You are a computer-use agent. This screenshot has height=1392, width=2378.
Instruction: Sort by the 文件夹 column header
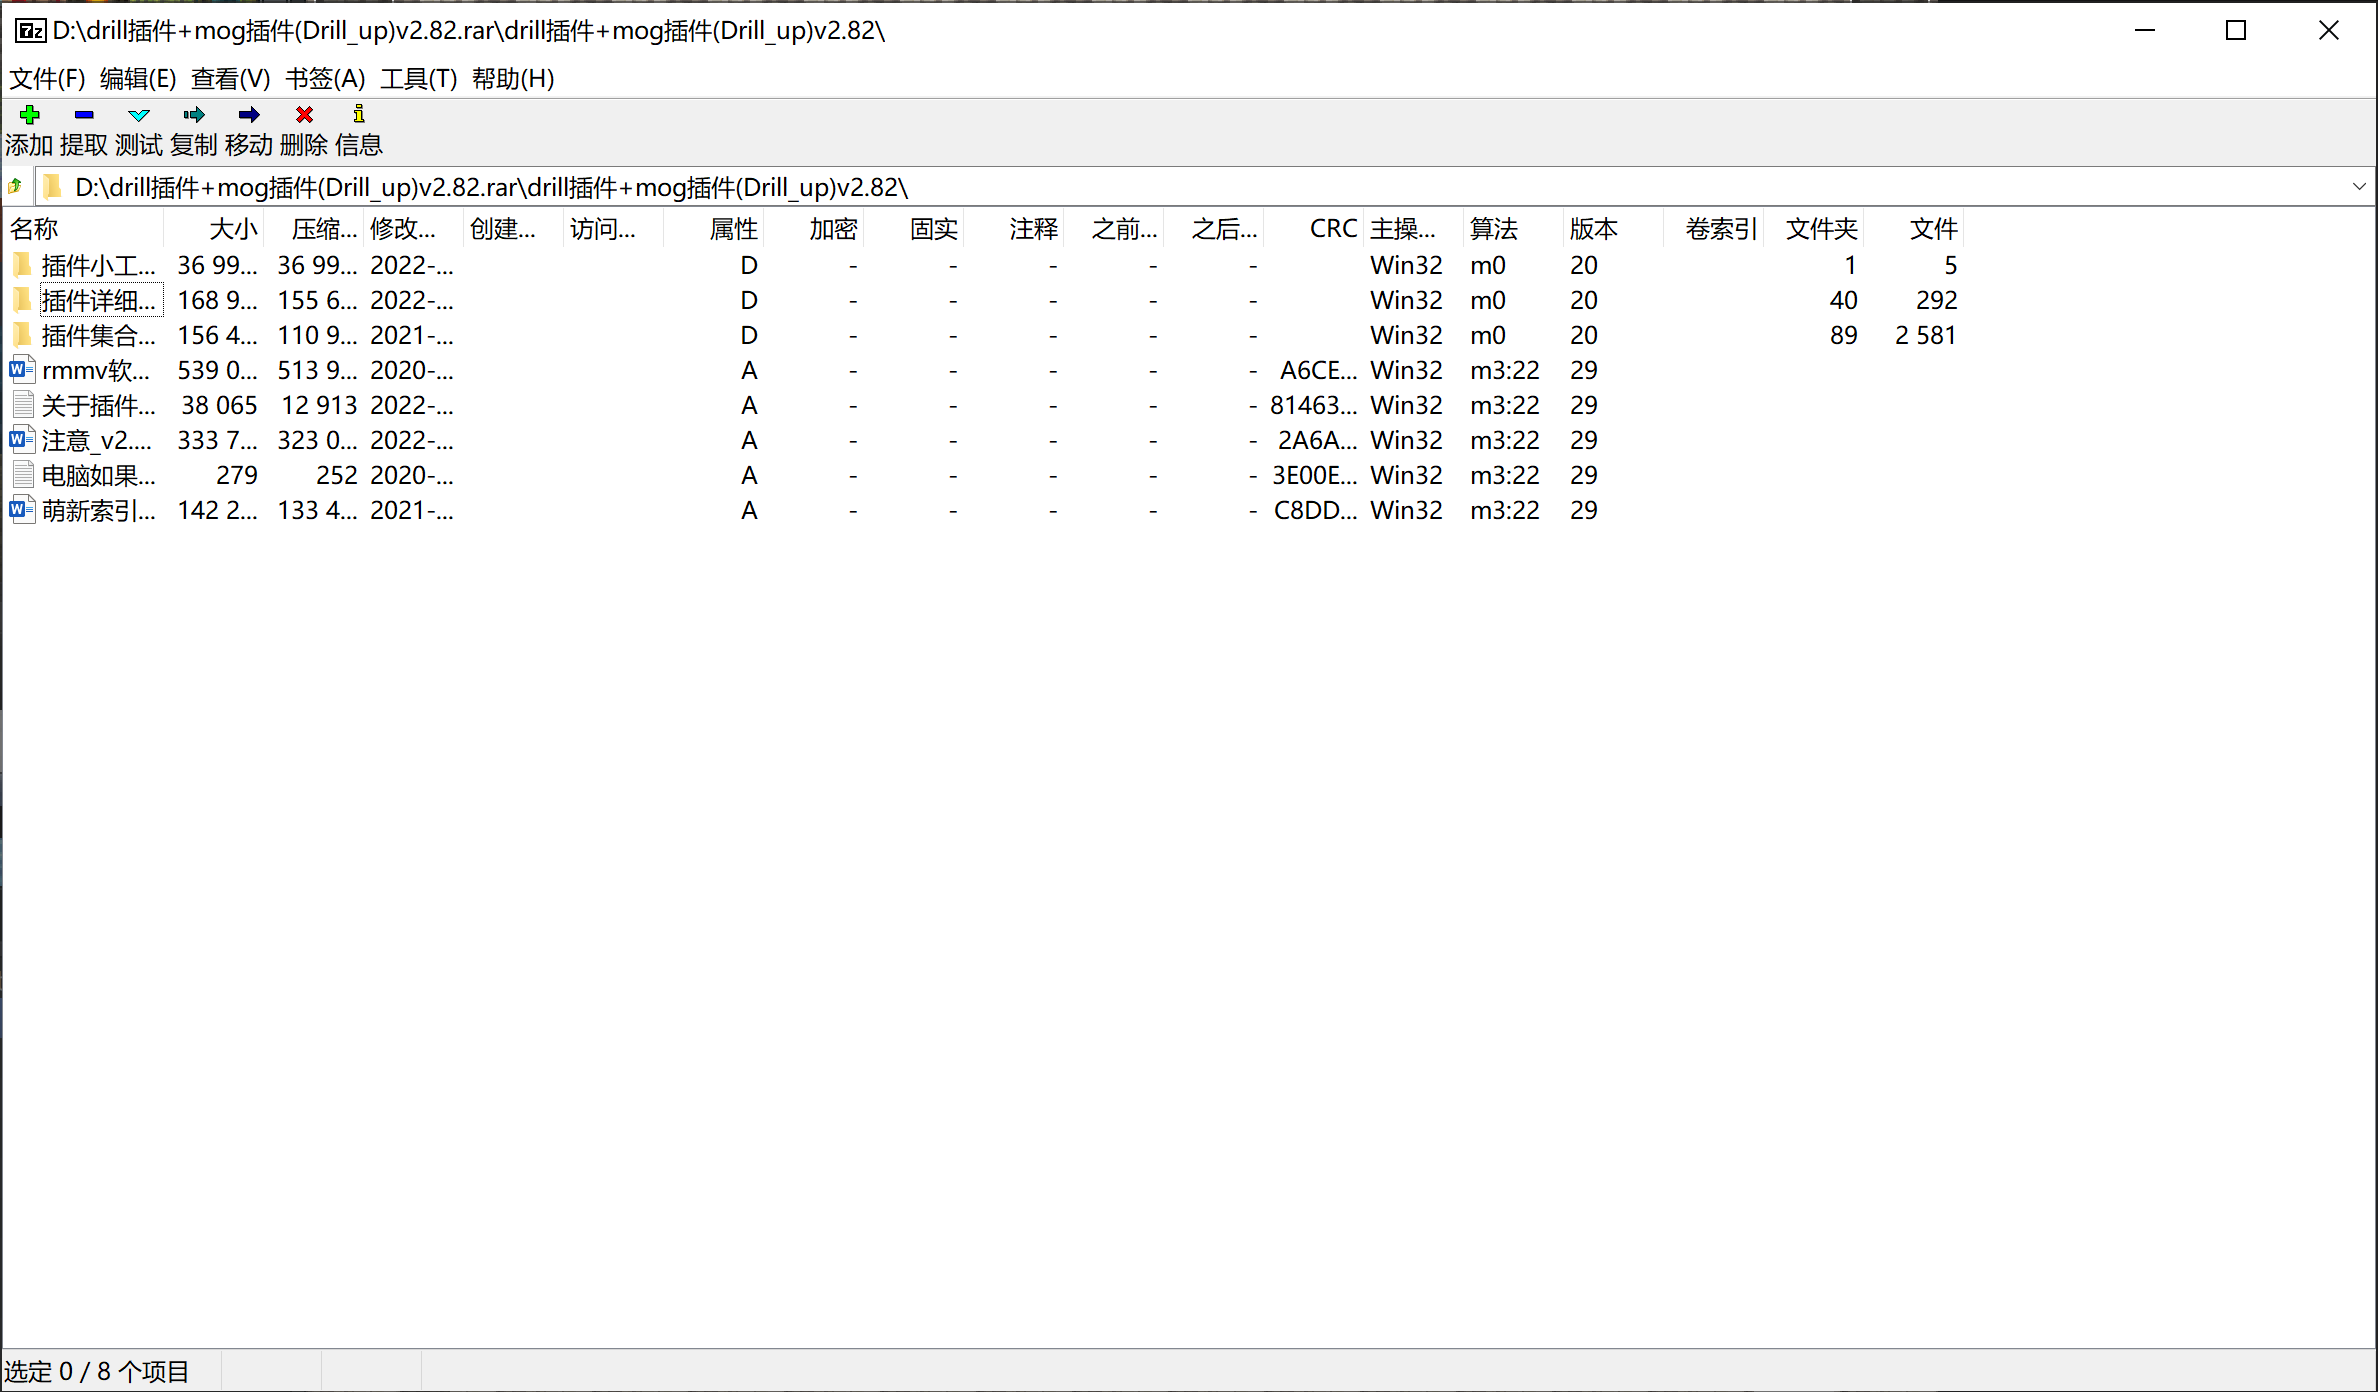coord(1814,229)
